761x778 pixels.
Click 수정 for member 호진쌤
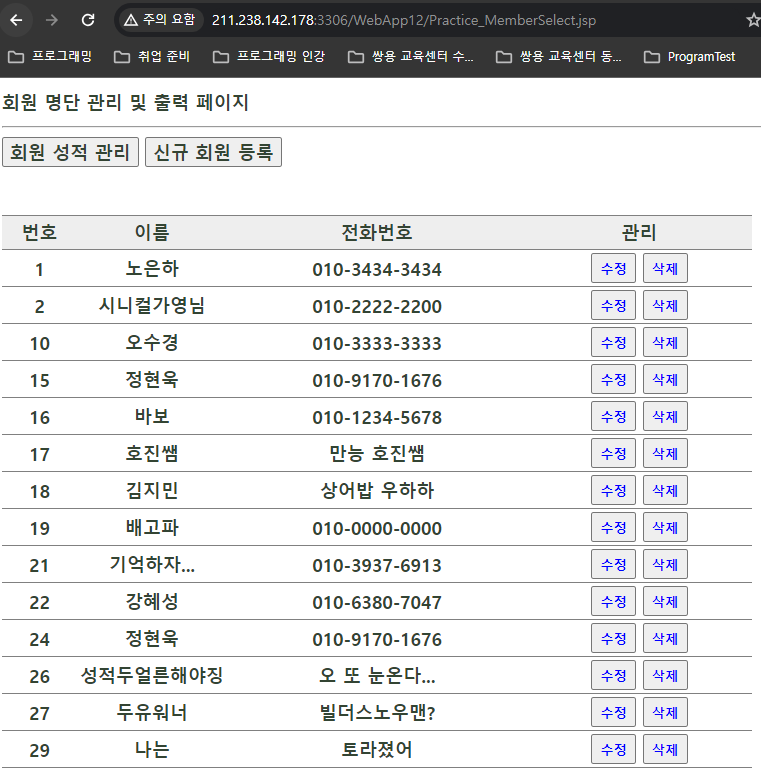point(613,454)
